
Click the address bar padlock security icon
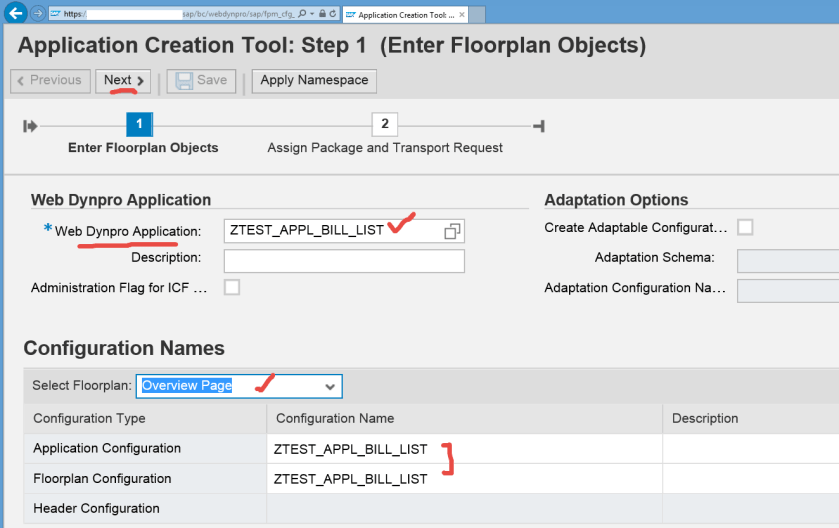pos(322,15)
